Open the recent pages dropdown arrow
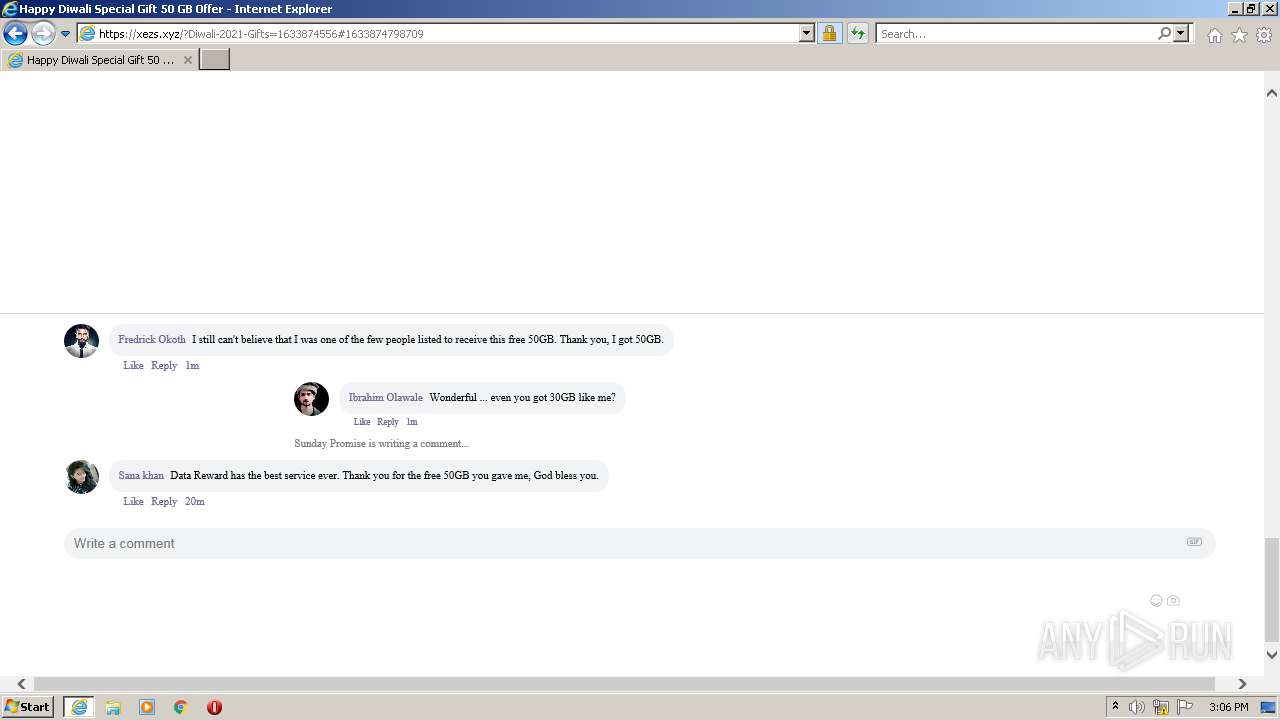Screen dimensions: 1280x720 point(66,34)
